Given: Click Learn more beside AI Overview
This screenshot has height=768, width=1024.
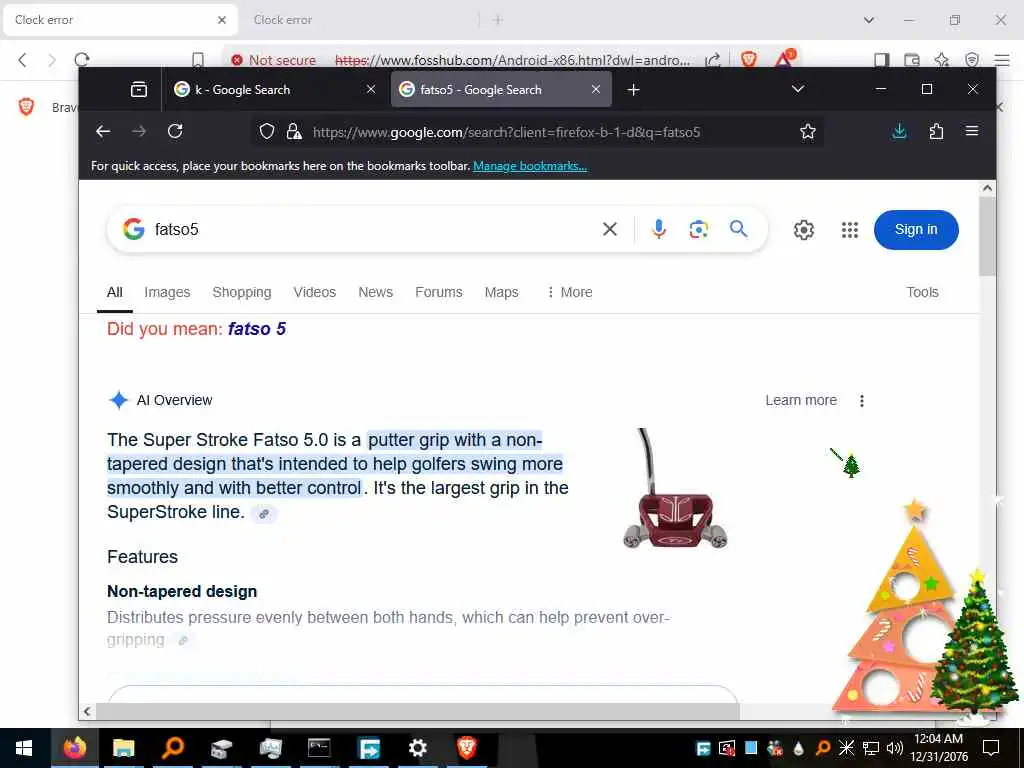Looking at the screenshot, I should coord(801,400).
